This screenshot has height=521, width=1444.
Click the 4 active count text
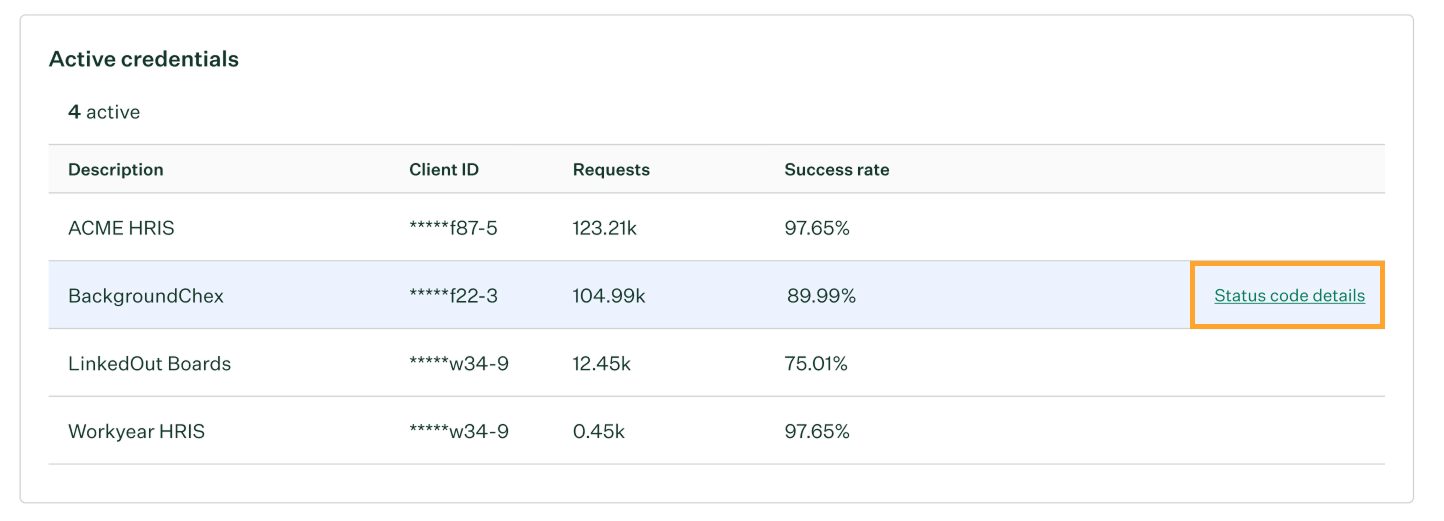pyautogui.click(x=104, y=112)
